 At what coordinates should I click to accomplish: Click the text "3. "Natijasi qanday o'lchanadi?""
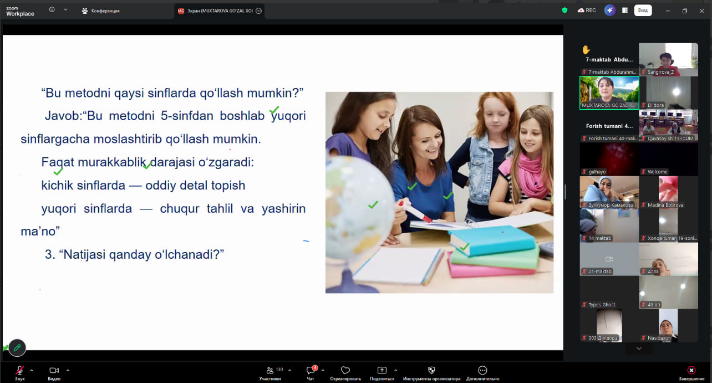(x=134, y=254)
